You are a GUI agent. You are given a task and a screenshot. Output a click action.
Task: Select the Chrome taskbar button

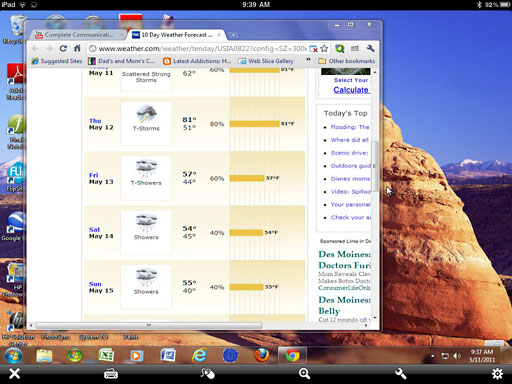coord(292,356)
